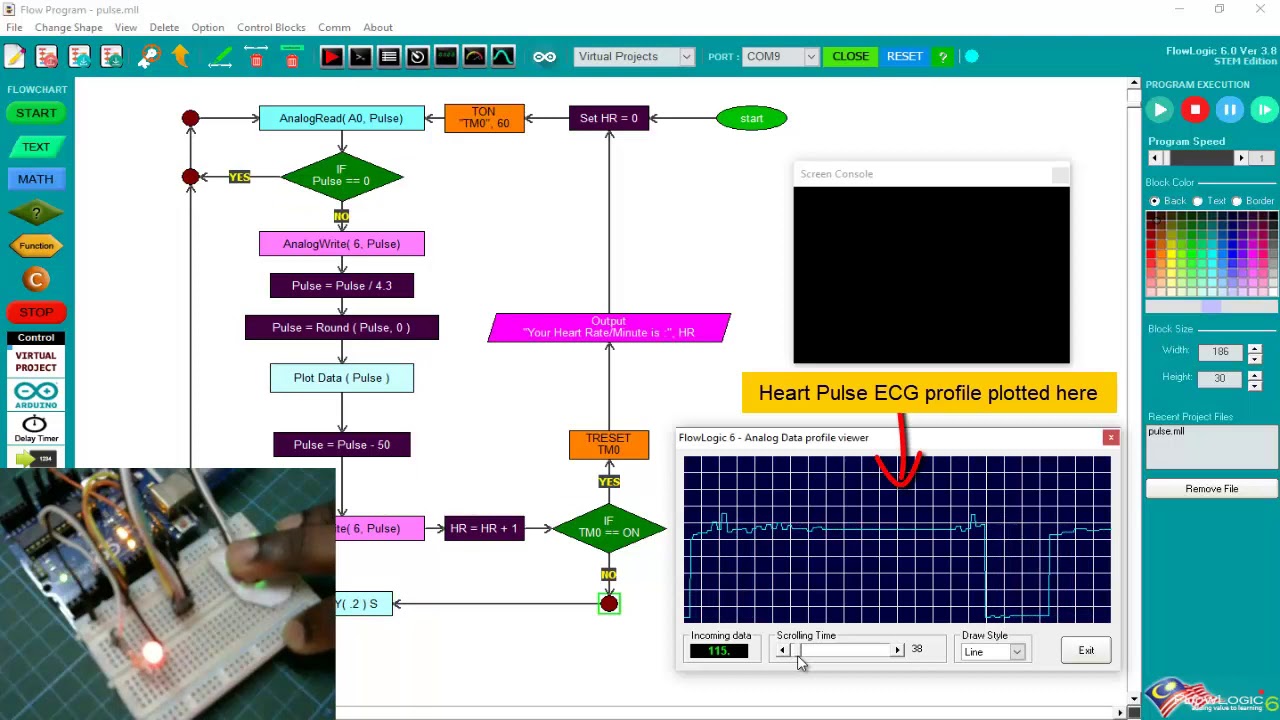Open the File menu
1280x720 pixels.
click(x=14, y=27)
